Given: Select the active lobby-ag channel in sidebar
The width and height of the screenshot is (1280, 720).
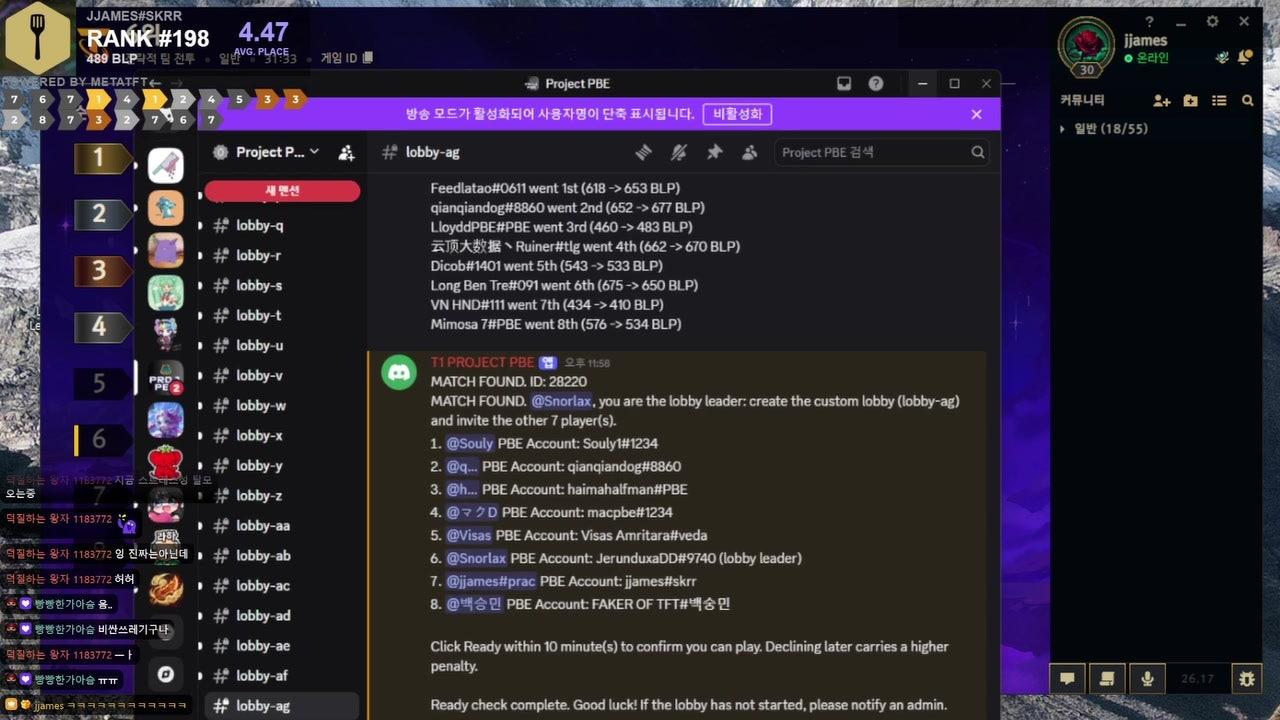Looking at the screenshot, I should coord(283,705).
